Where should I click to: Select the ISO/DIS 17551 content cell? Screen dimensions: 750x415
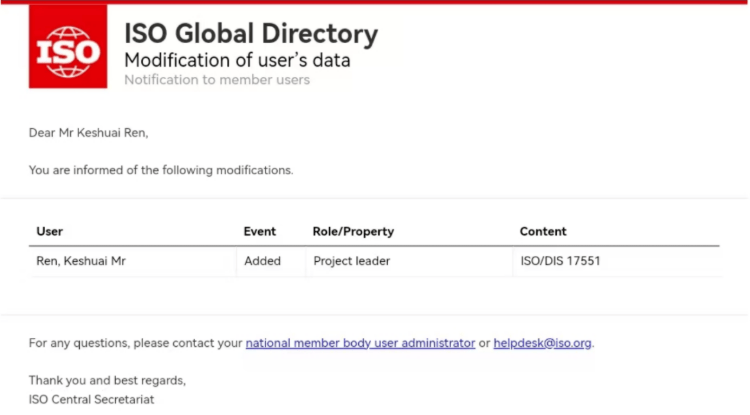(560, 261)
